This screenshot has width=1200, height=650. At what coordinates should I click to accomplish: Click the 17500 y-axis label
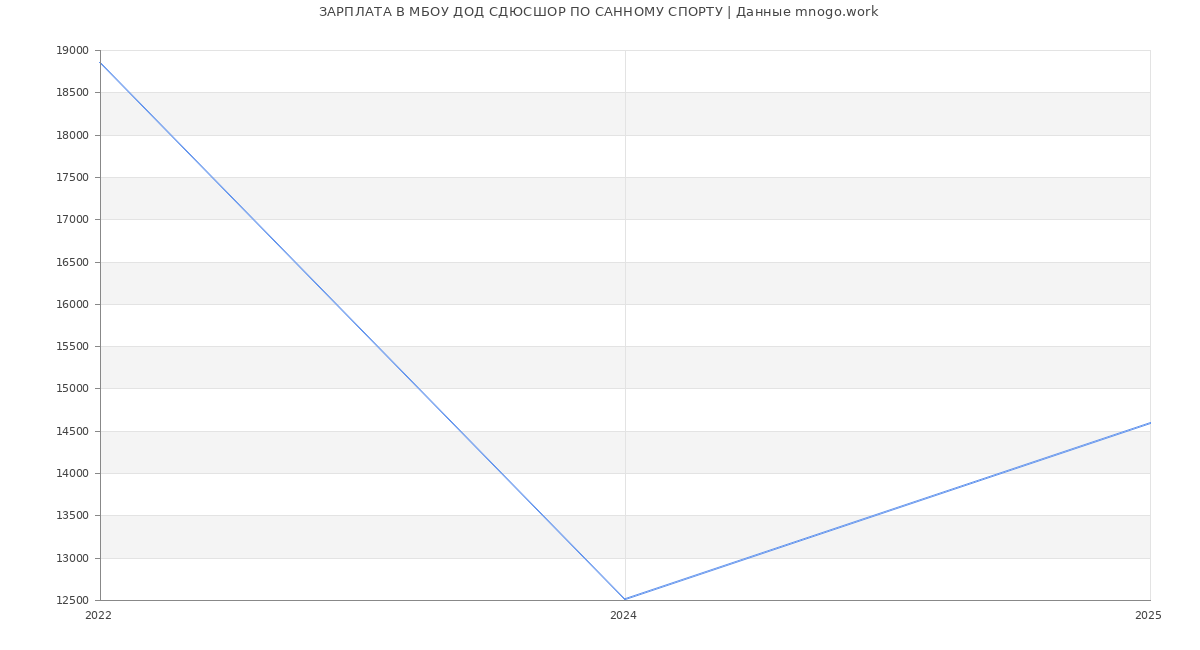[x=72, y=178]
